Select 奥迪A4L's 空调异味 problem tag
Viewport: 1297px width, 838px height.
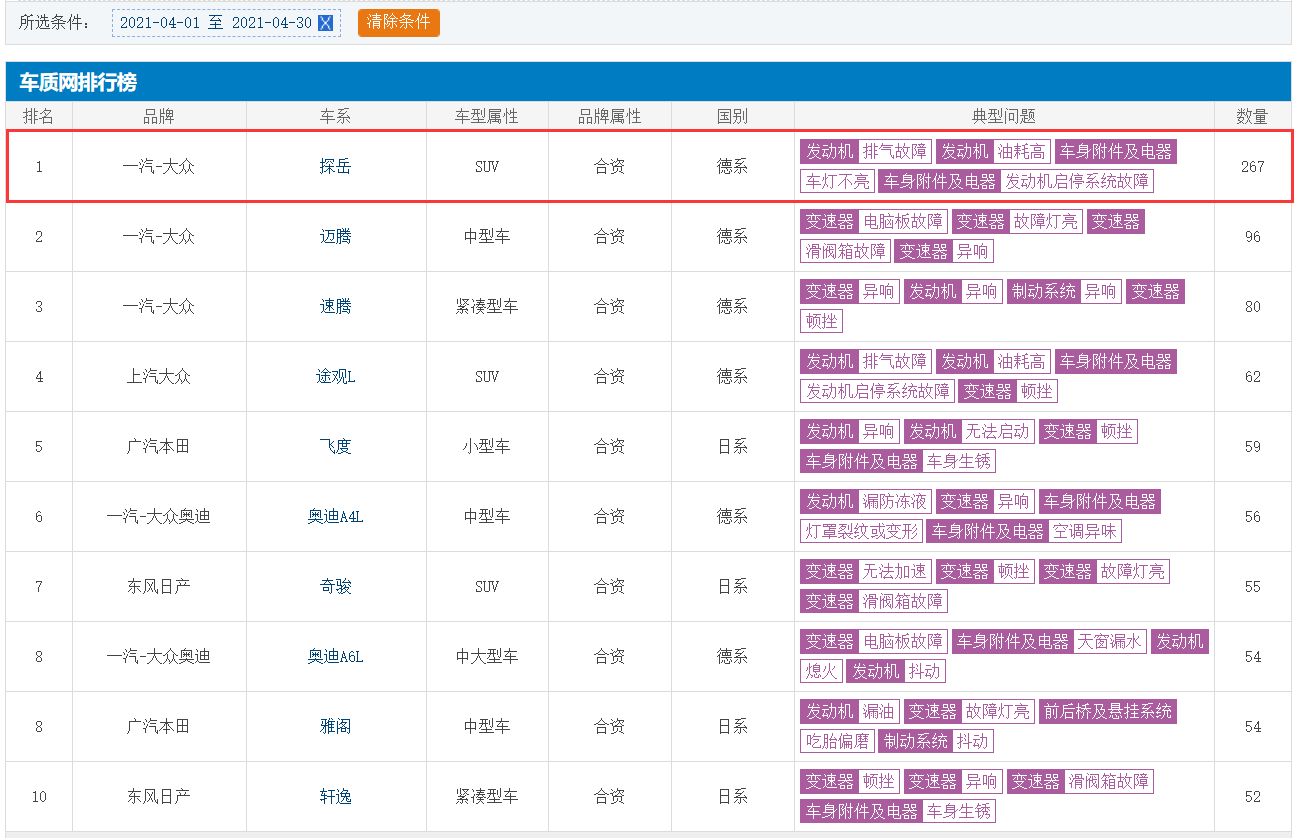click(x=1084, y=531)
